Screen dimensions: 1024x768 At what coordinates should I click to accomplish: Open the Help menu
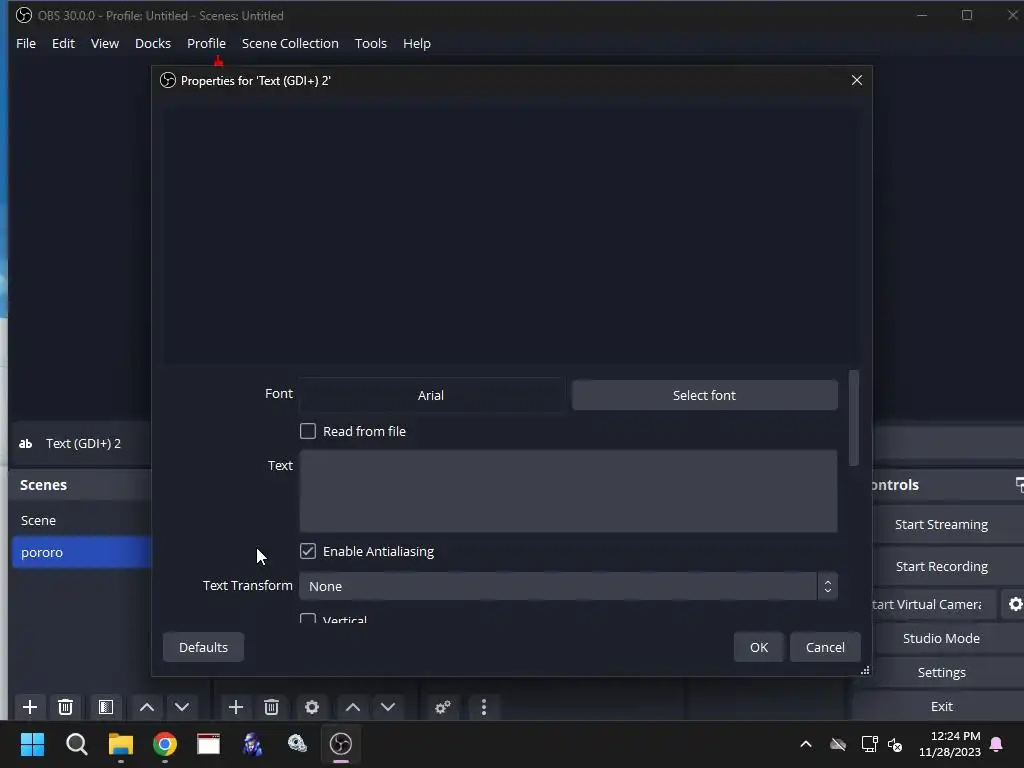tap(417, 43)
